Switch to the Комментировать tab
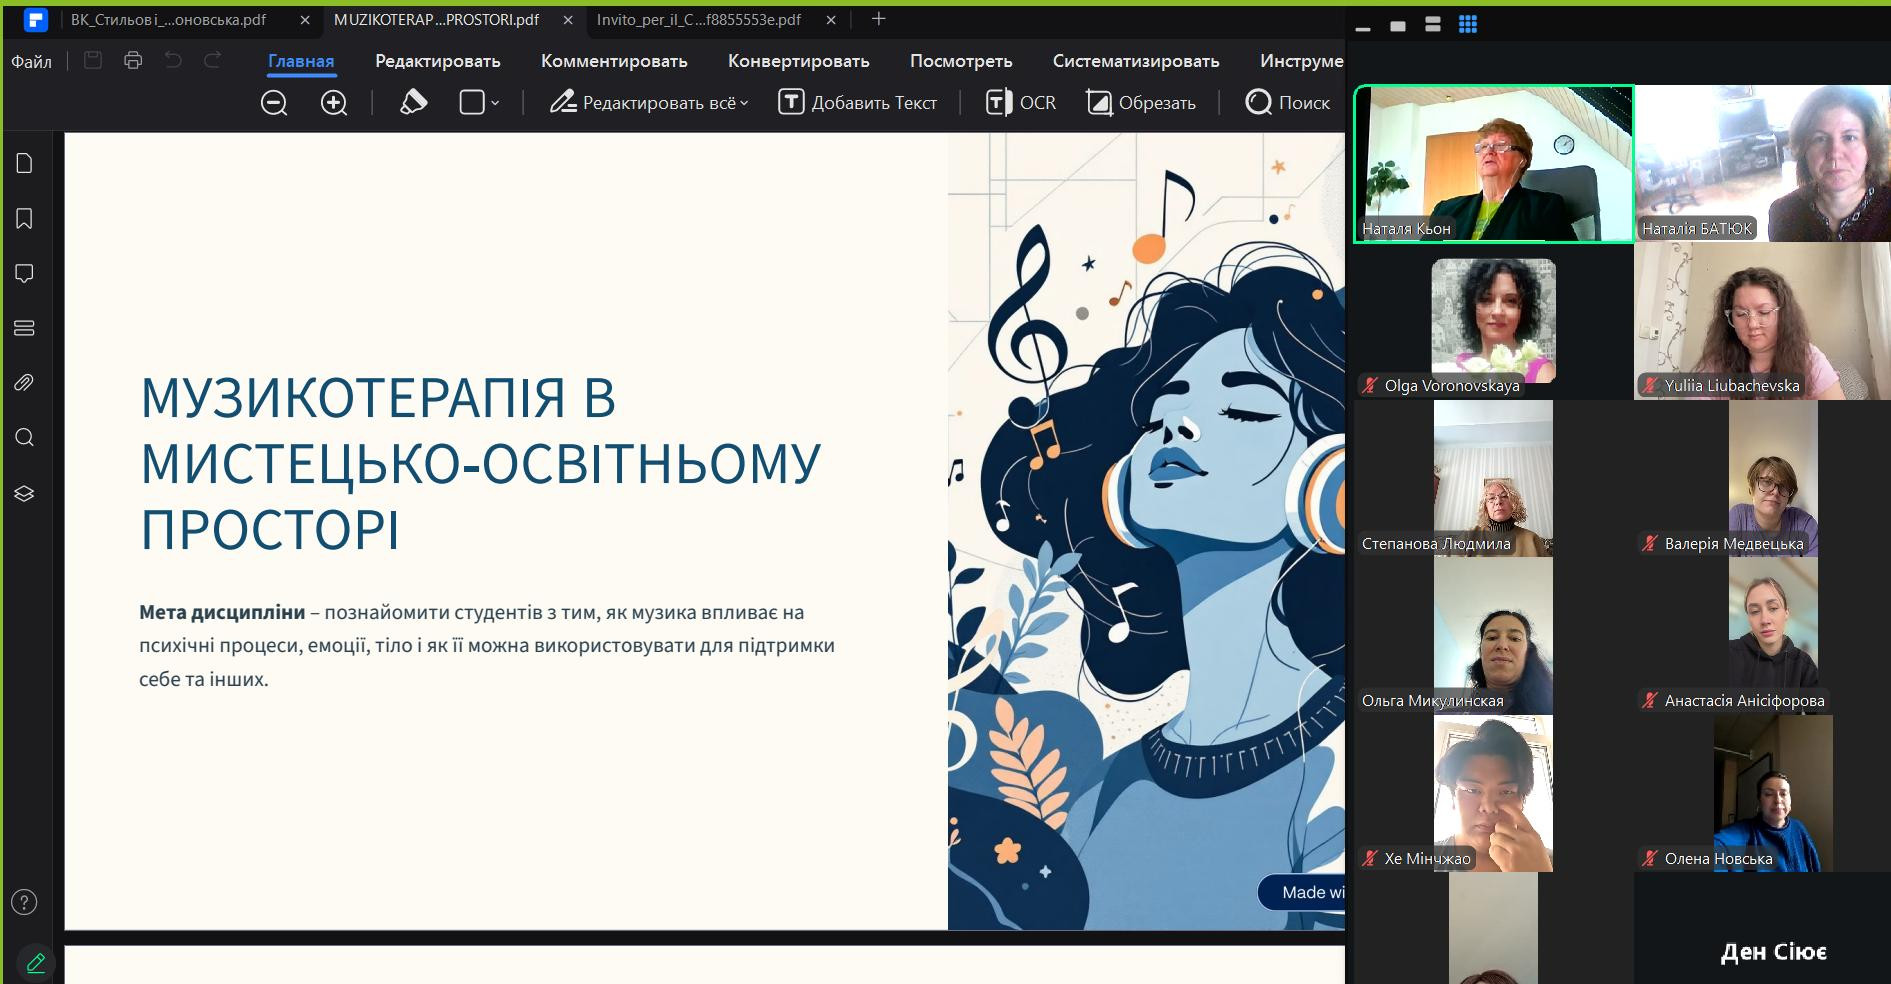 coord(614,61)
